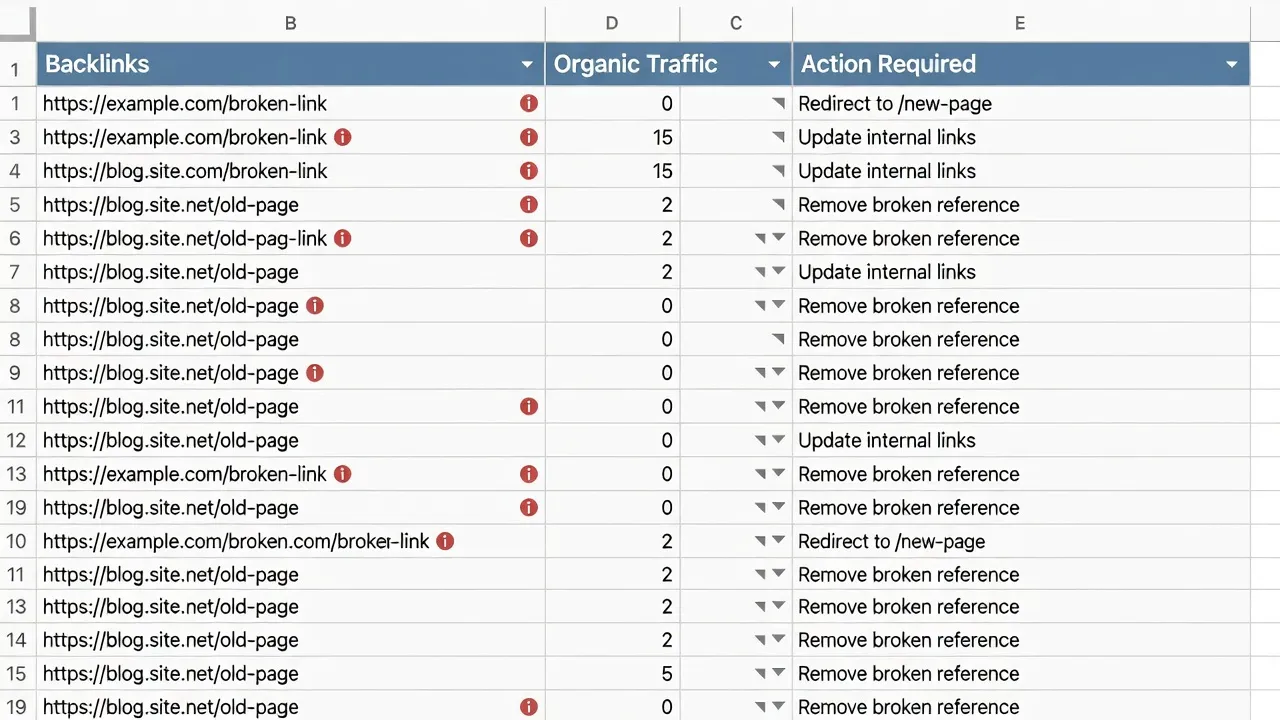The image size is (1280, 720).
Task: Click the note indicator triangle in row 4's column C
Action: coord(779,171)
